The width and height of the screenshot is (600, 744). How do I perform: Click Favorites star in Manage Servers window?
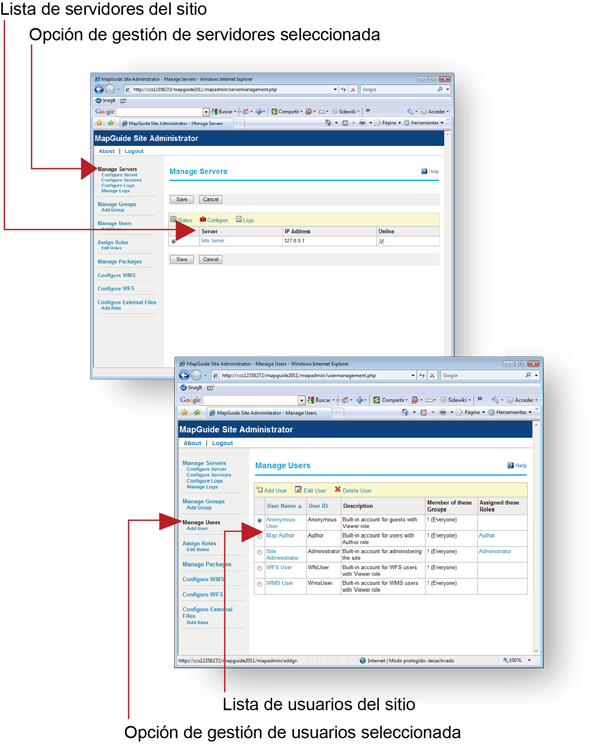(x=99, y=123)
